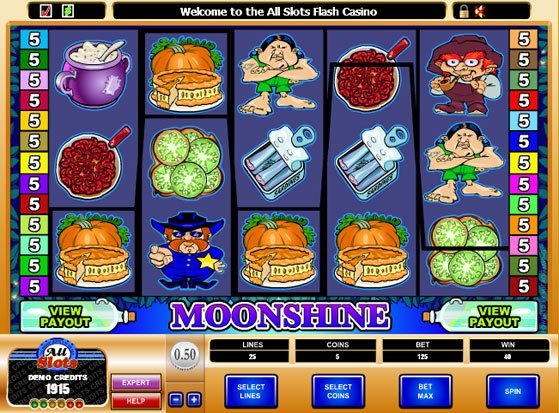Click the sheriff symbol on reel two
The width and height of the screenshot is (559, 413).
tap(187, 250)
